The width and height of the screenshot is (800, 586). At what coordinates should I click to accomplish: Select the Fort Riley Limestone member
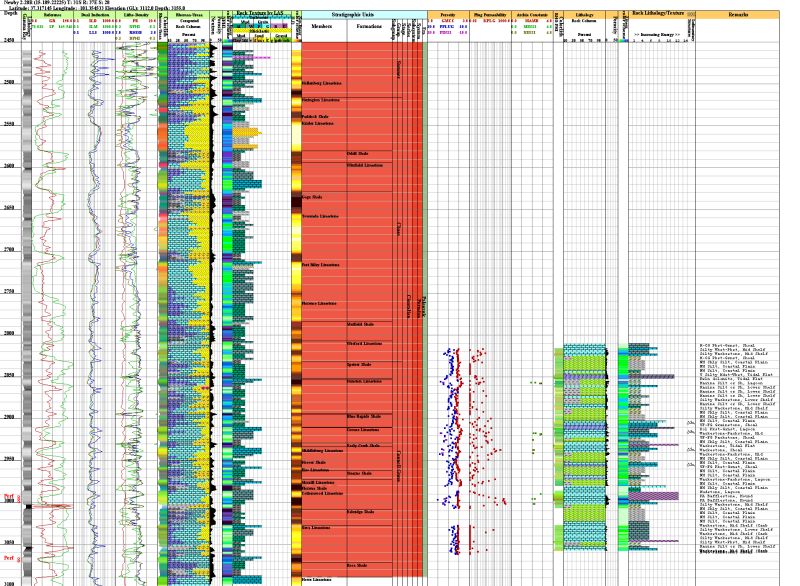click(x=320, y=265)
